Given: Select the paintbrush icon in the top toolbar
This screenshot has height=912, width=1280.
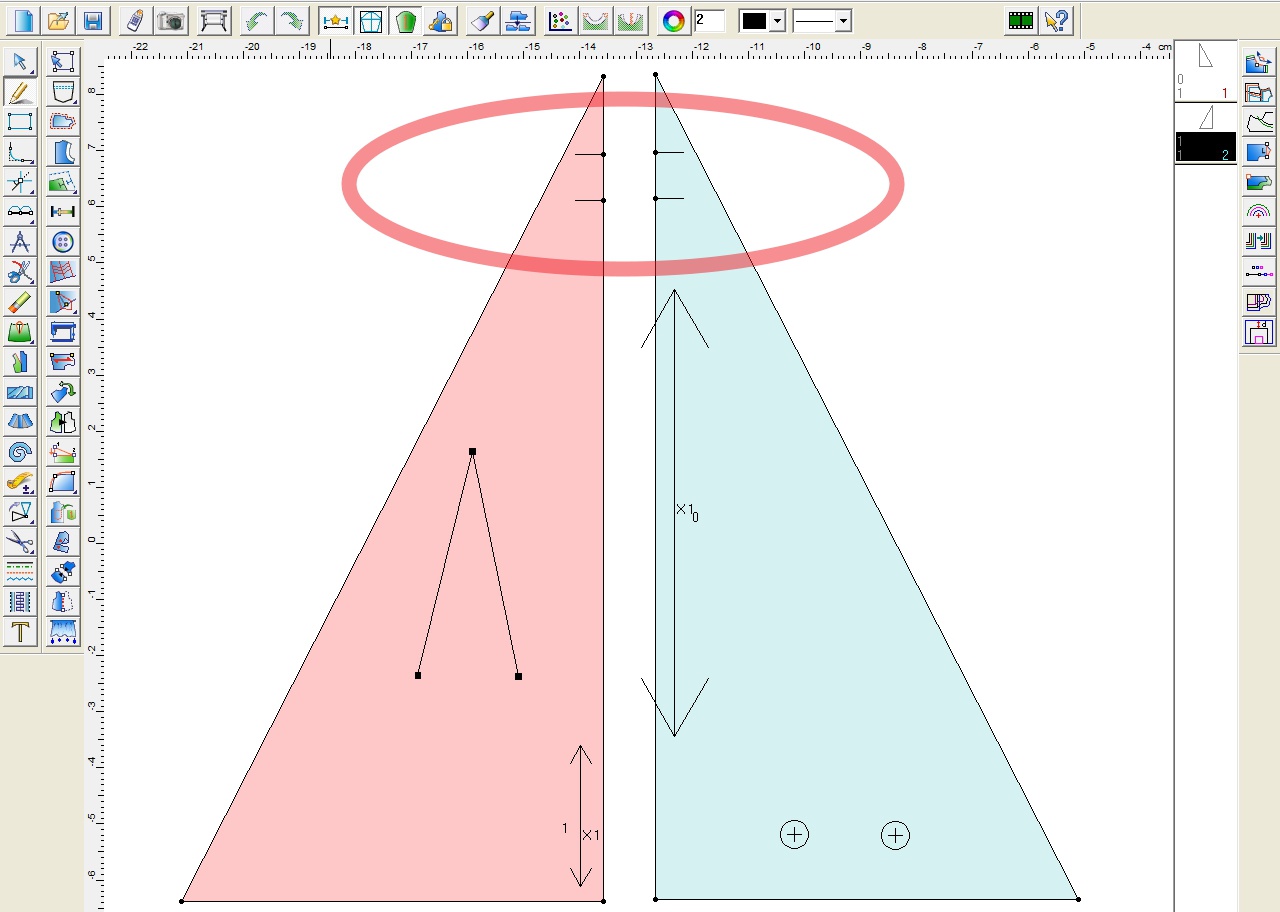Looking at the screenshot, I should tap(482, 20).
